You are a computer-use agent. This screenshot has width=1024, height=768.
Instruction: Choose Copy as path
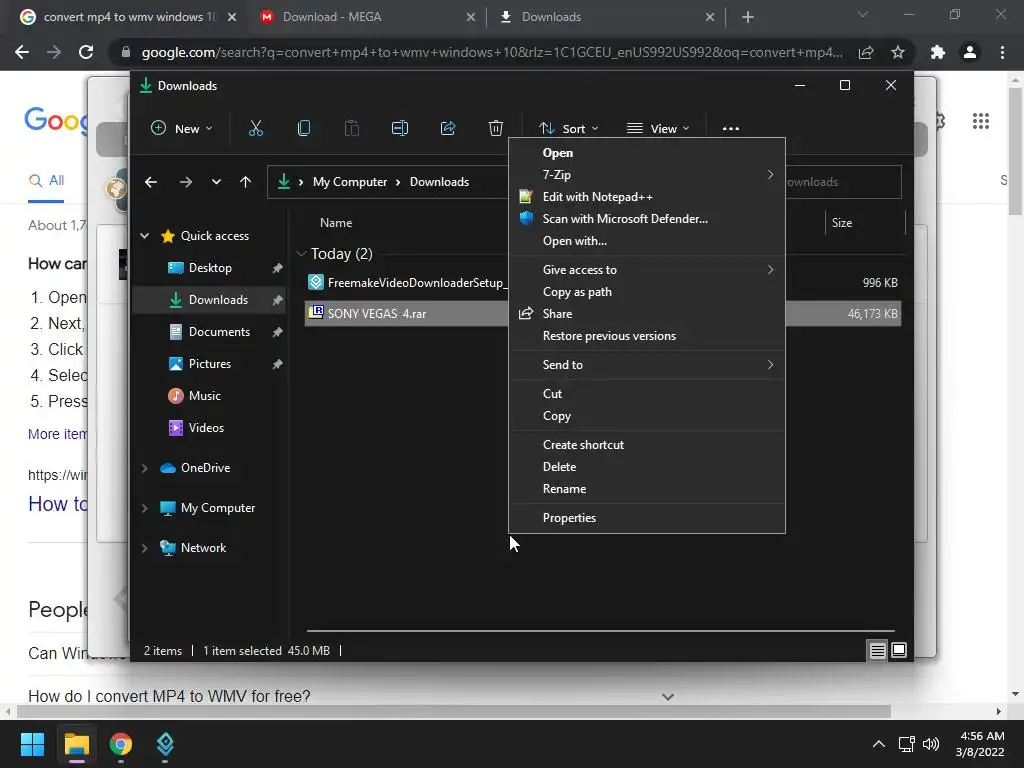point(647,292)
